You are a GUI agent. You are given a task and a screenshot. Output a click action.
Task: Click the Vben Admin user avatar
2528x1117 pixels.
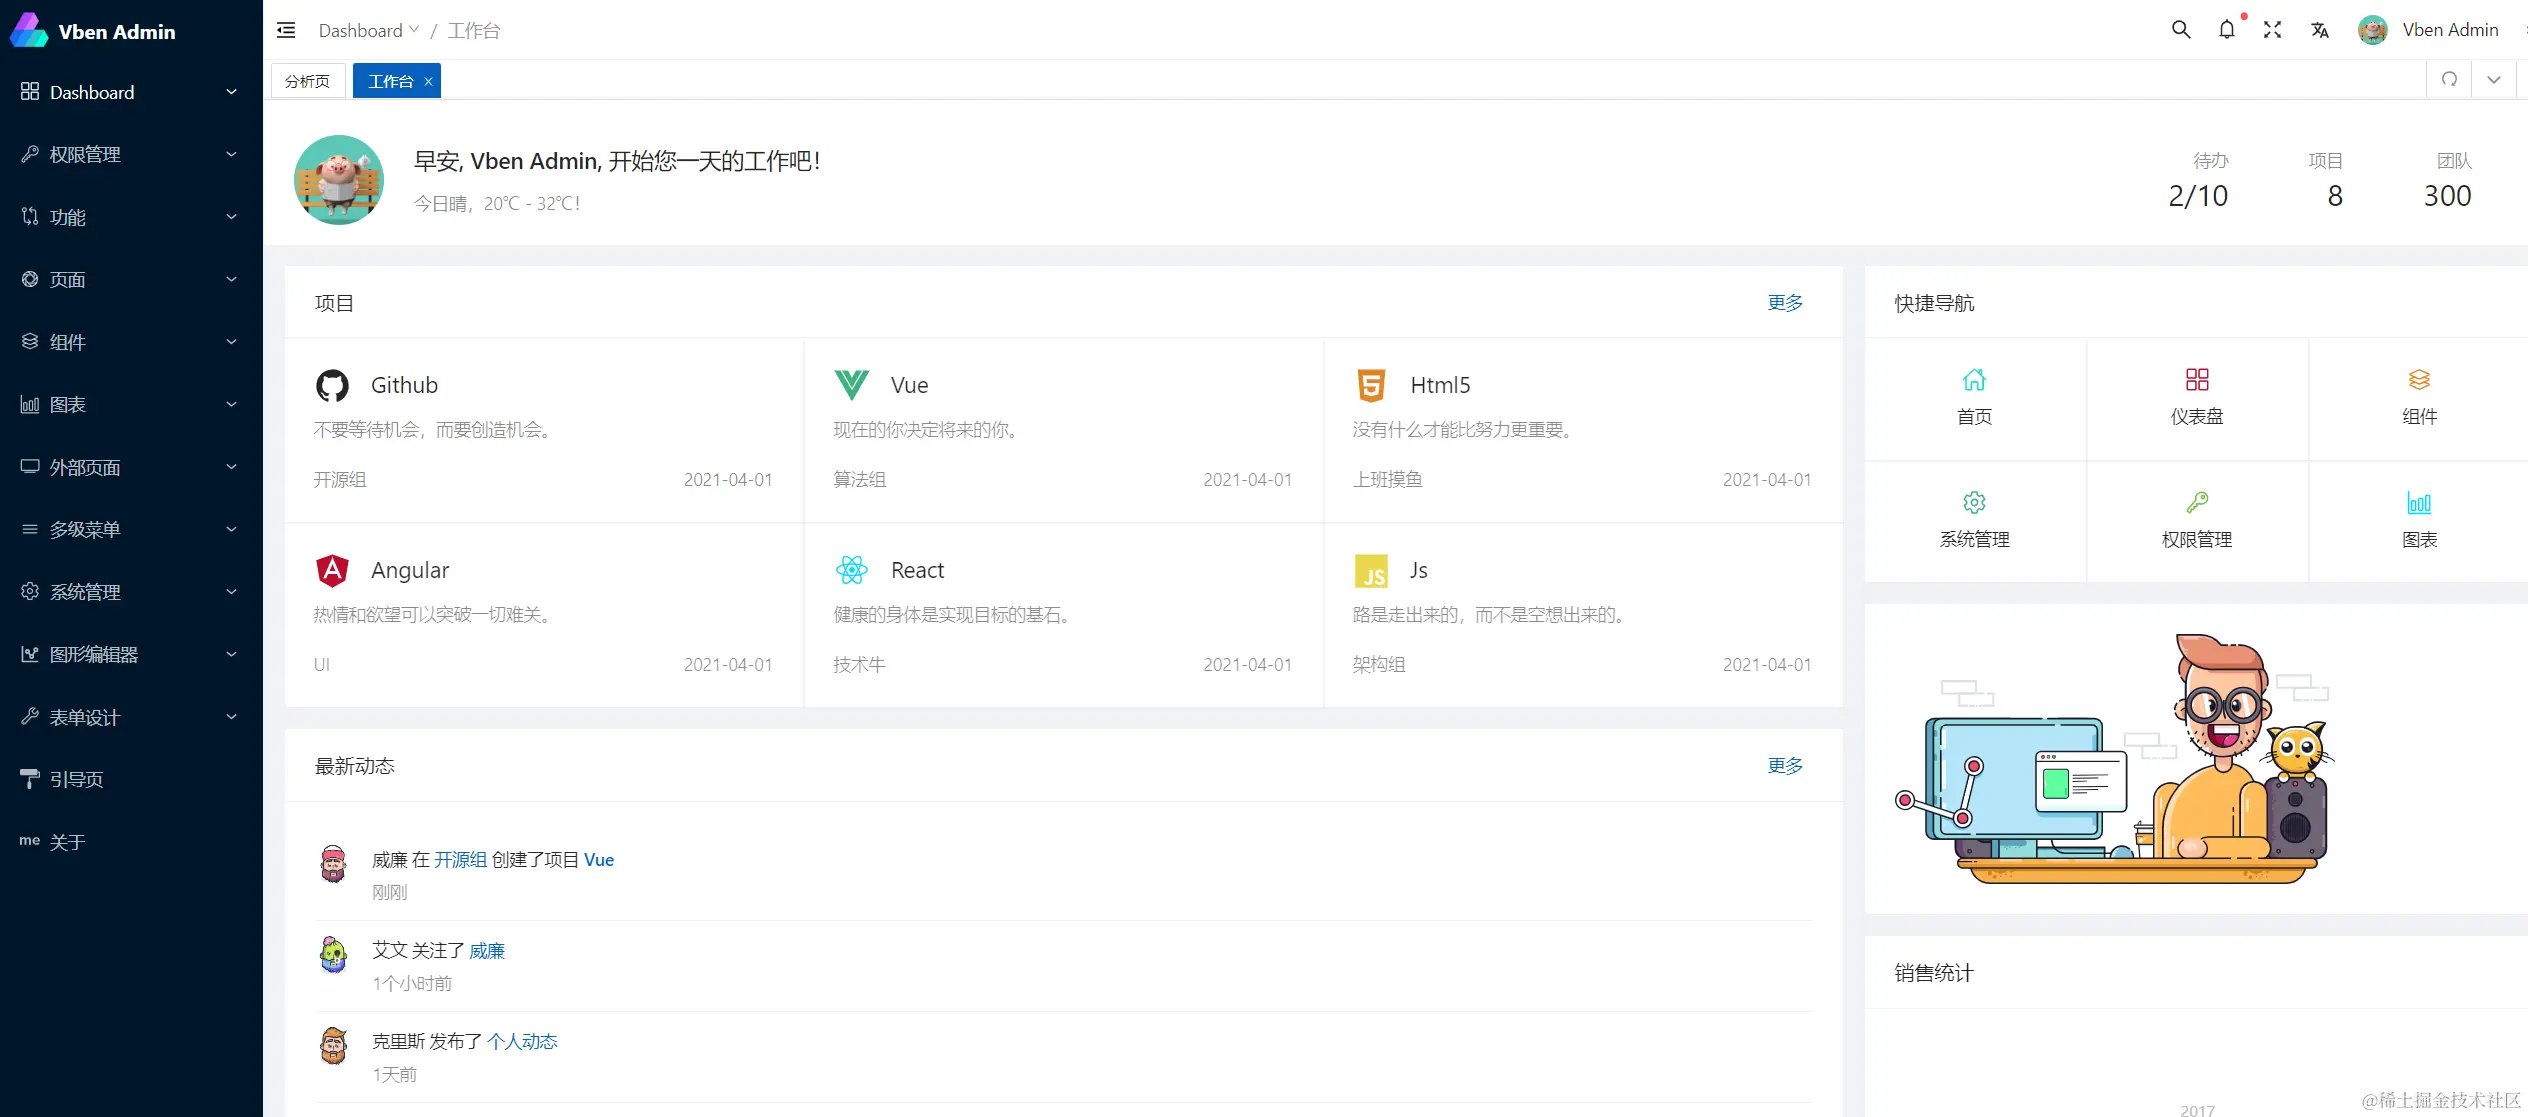click(x=2372, y=30)
